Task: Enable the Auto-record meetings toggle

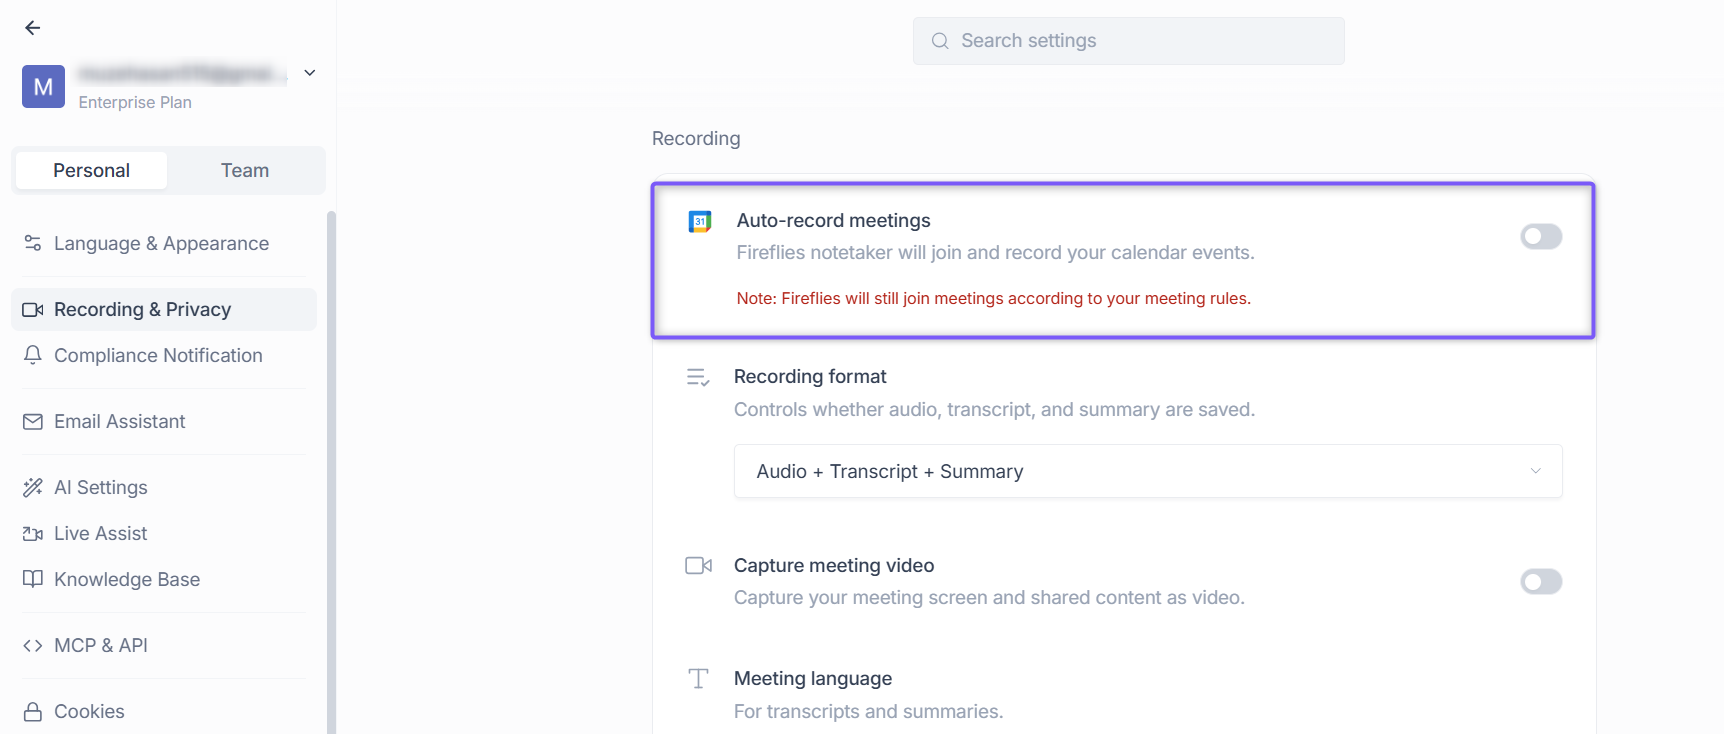Action: [1541, 236]
